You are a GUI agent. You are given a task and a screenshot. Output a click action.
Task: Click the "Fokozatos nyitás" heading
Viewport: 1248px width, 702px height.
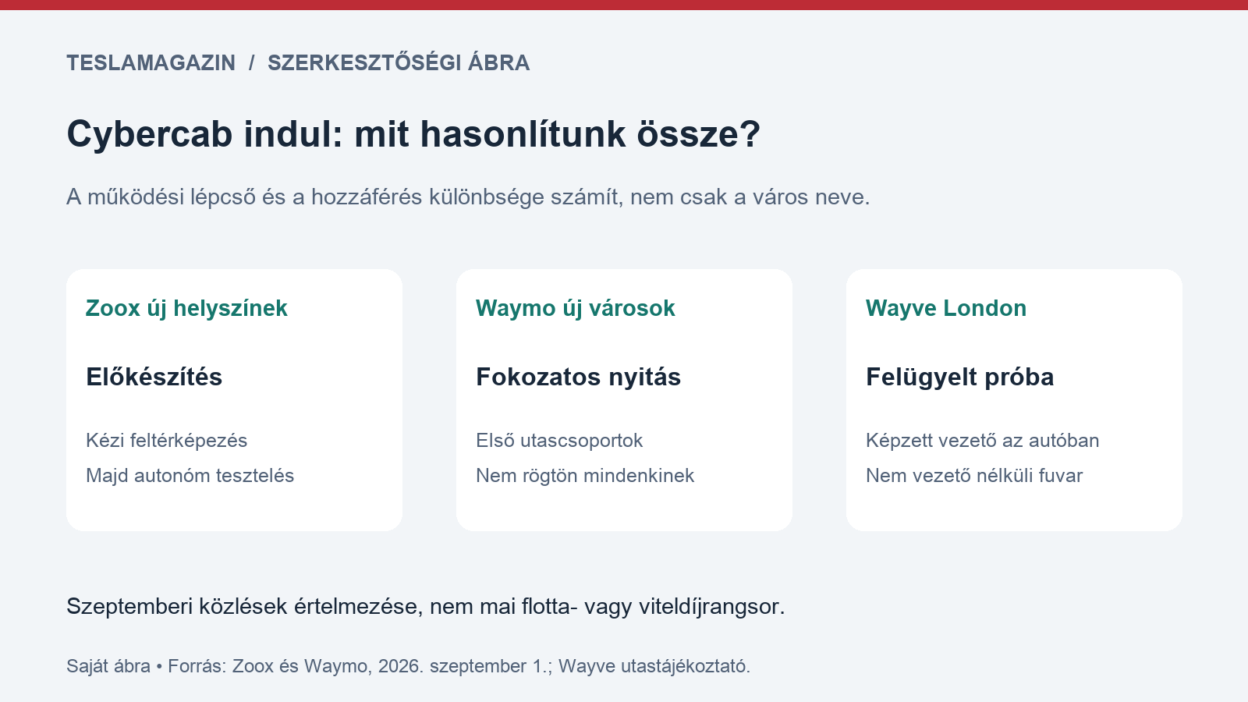[578, 377]
